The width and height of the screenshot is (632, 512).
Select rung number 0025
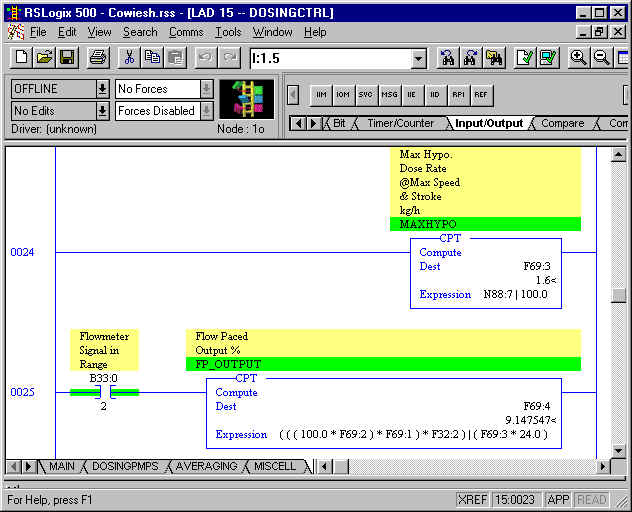point(22,392)
